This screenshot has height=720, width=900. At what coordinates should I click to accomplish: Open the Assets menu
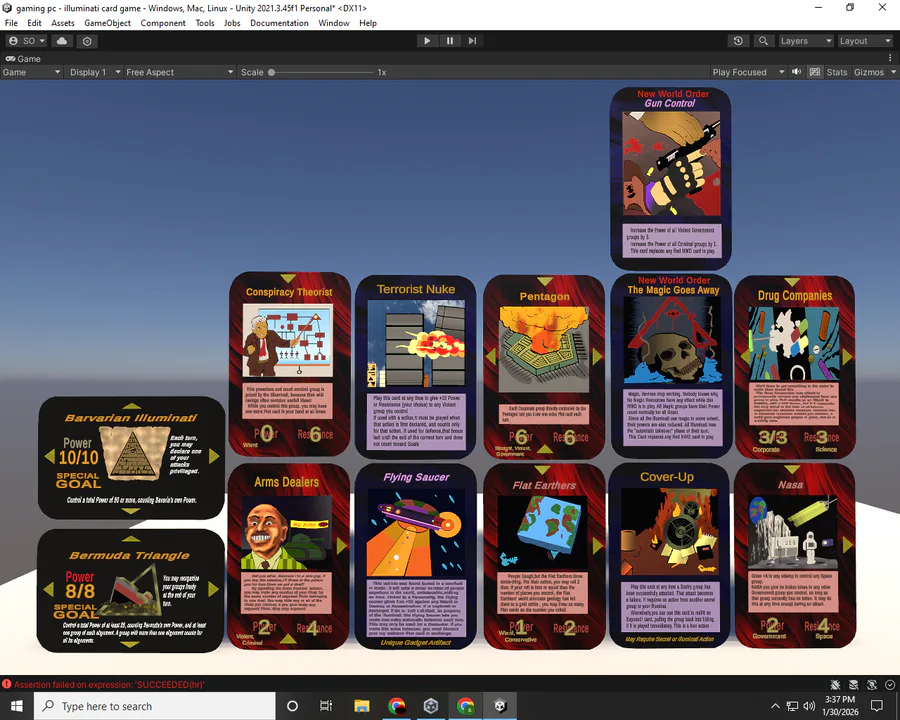(63, 23)
